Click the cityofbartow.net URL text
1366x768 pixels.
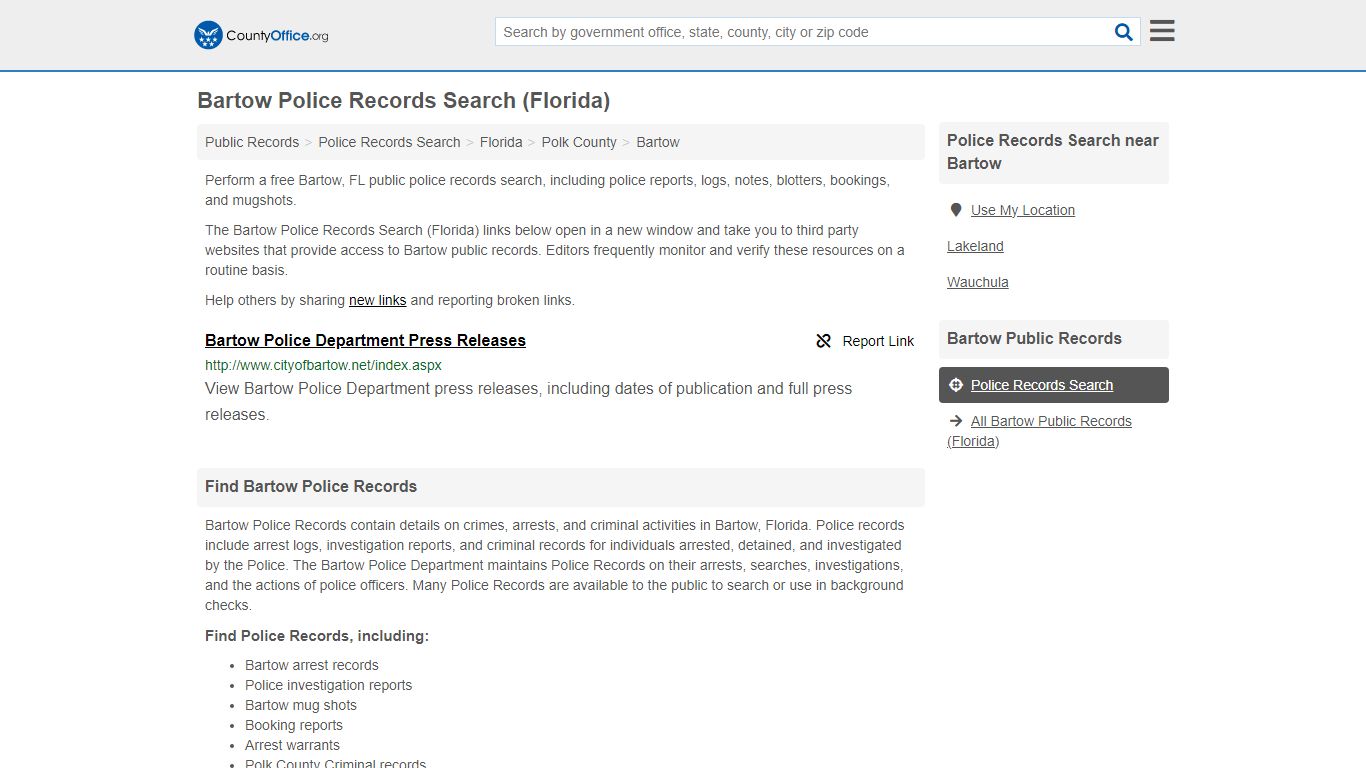(323, 365)
